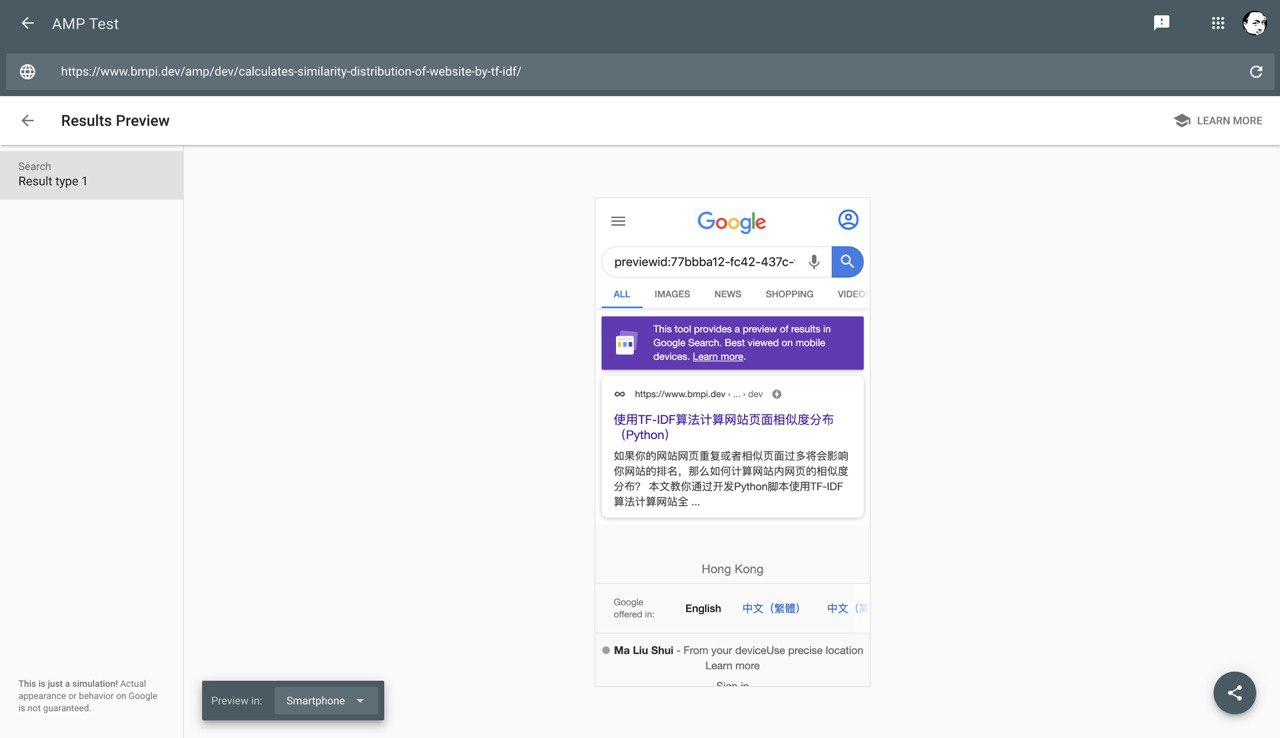Click the microphone voice search icon
Viewport: 1280px width, 738px height.
[x=814, y=262]
